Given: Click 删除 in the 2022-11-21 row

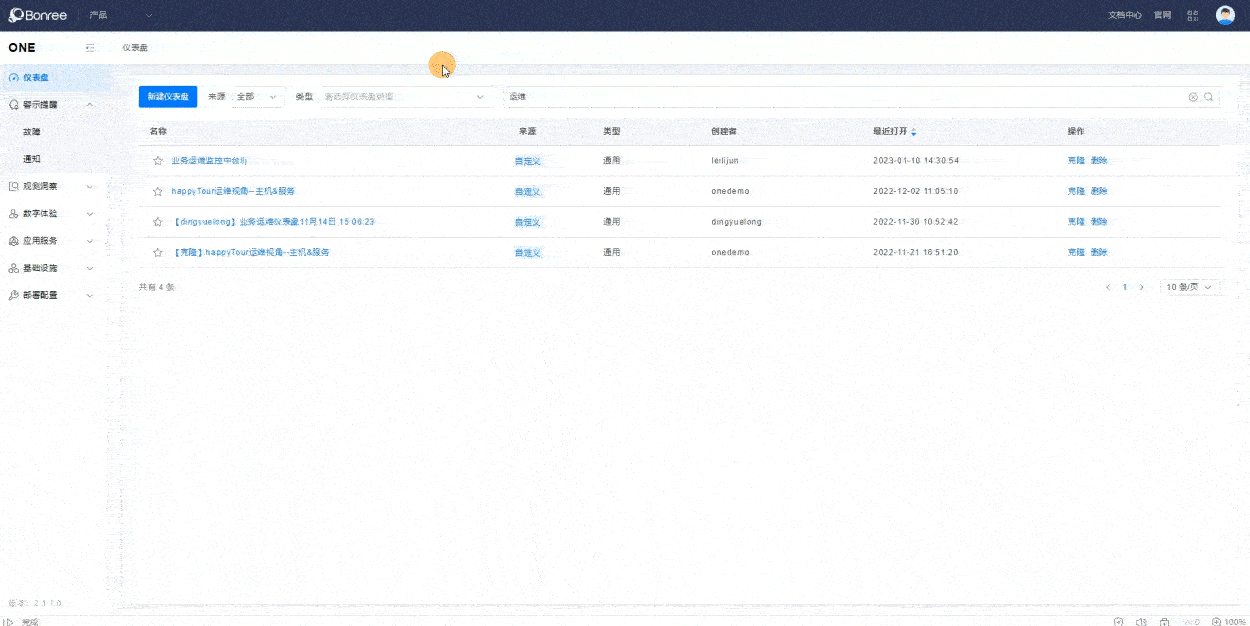Looking at the screenshot, I should (1099, 252).
